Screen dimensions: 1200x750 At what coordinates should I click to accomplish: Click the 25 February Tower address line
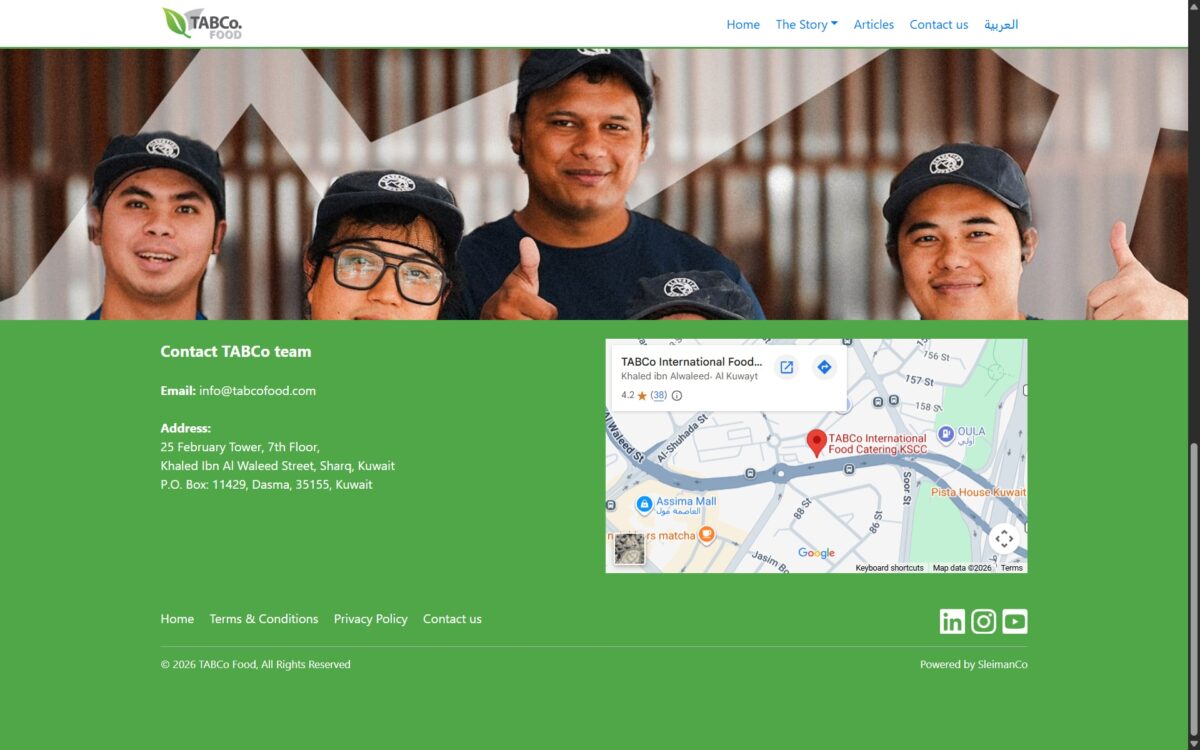(x=240, y=447)
